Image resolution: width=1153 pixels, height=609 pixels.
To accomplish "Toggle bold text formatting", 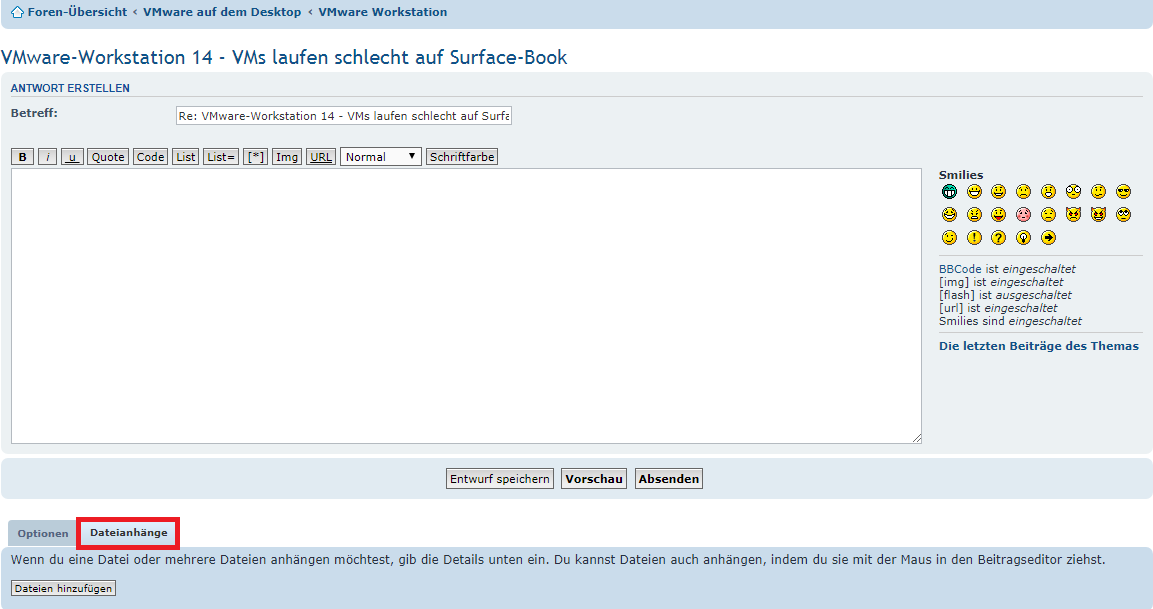I will (x=22, y=157).
